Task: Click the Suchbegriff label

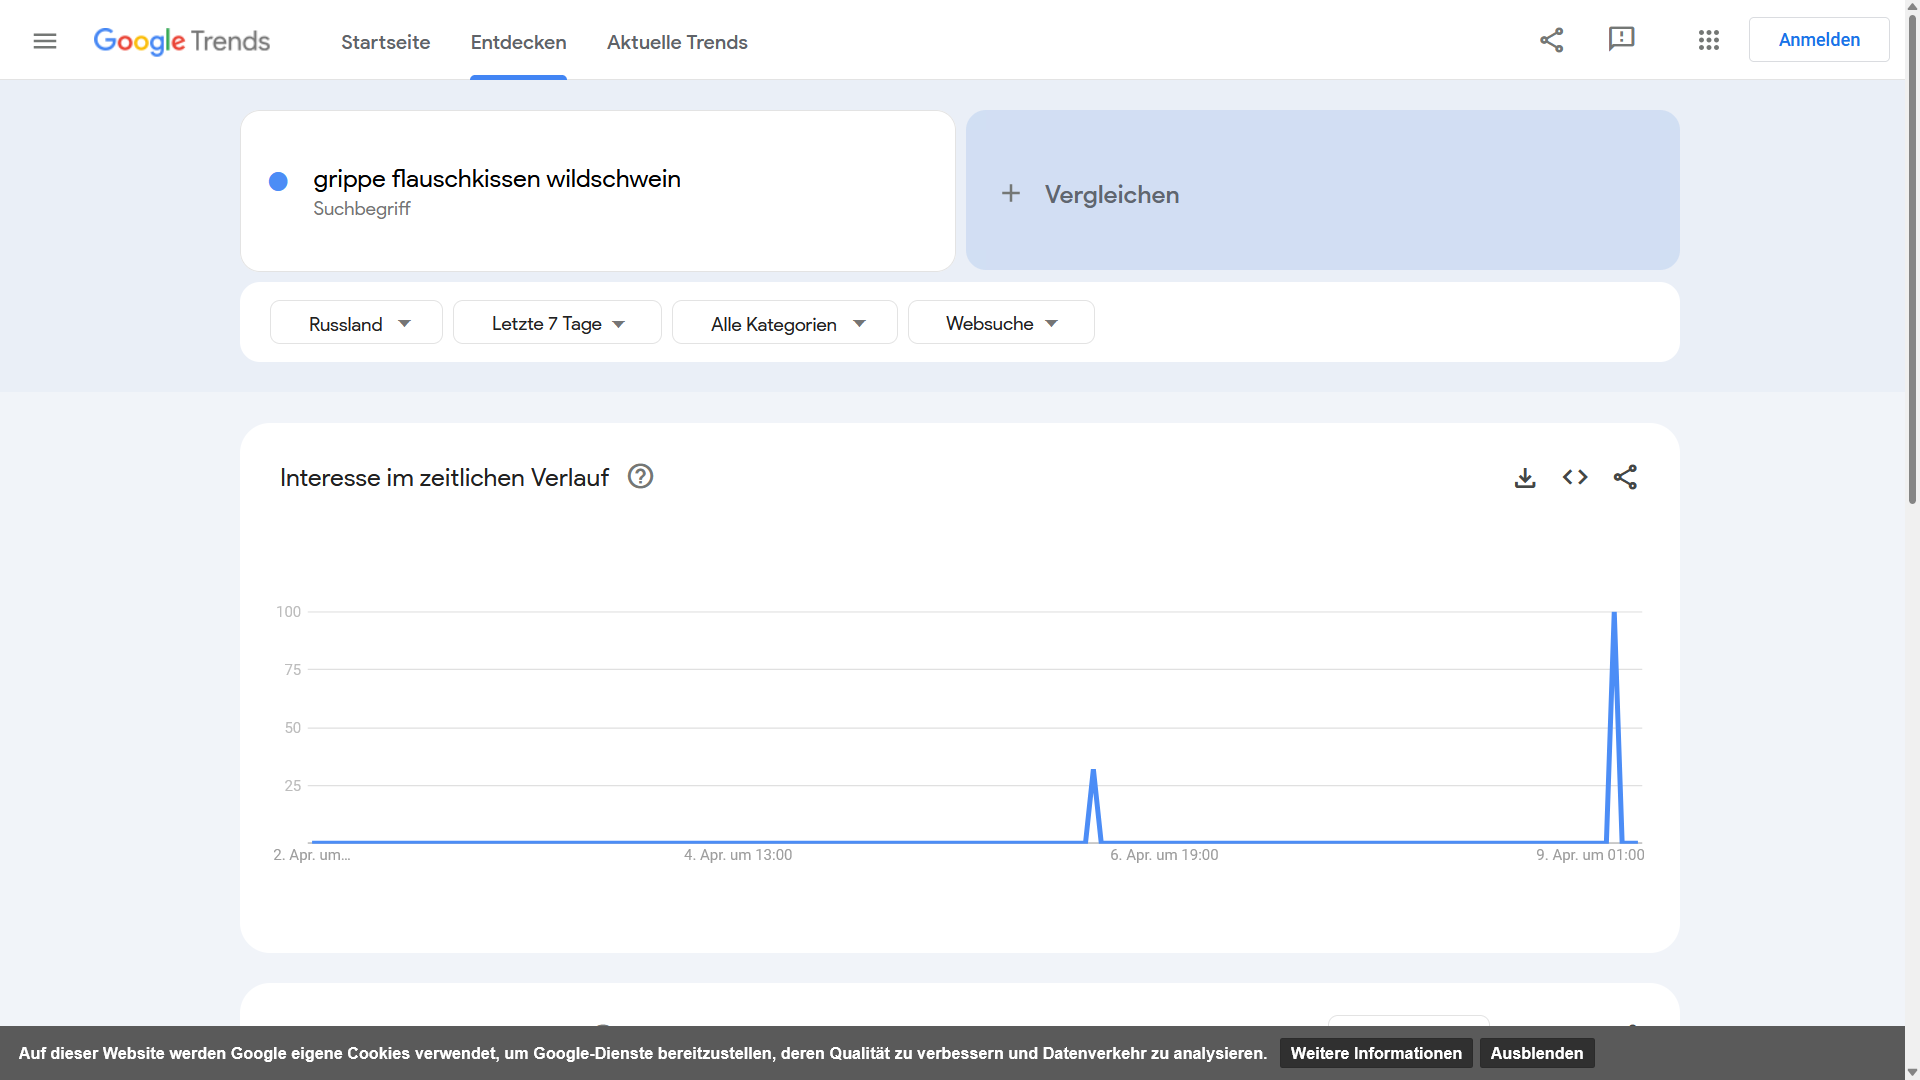Action: (x=362, y=209)
